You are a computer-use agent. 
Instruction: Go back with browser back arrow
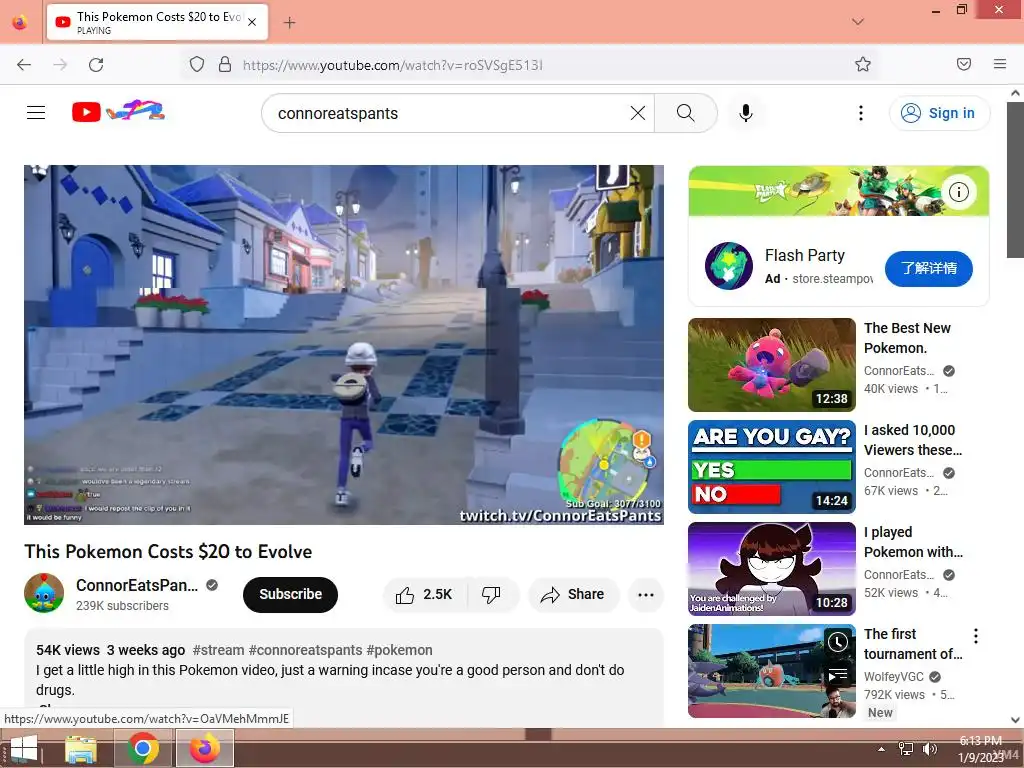24,65
